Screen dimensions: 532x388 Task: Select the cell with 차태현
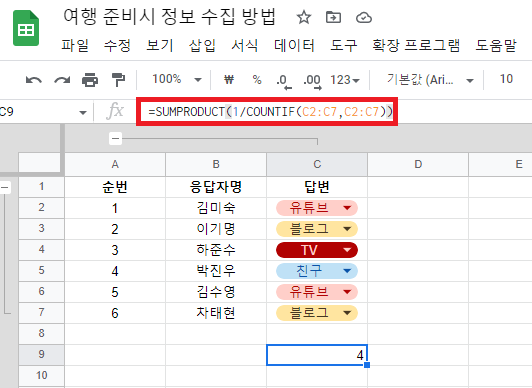(216, 313)
